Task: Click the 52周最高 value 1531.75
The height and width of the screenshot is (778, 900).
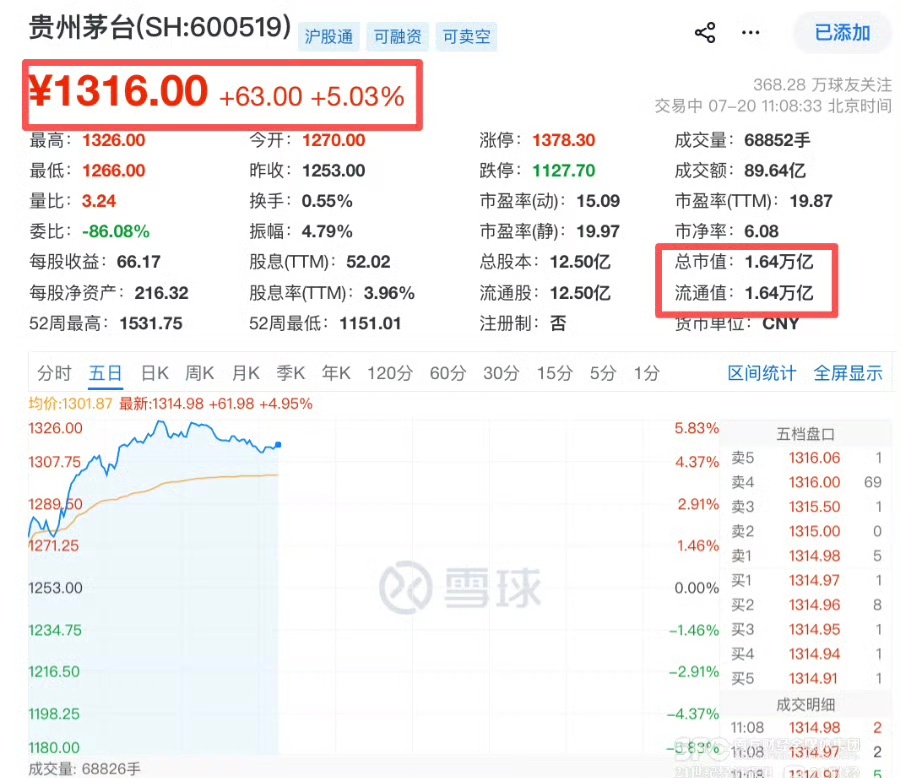Action: coord(151,323)
